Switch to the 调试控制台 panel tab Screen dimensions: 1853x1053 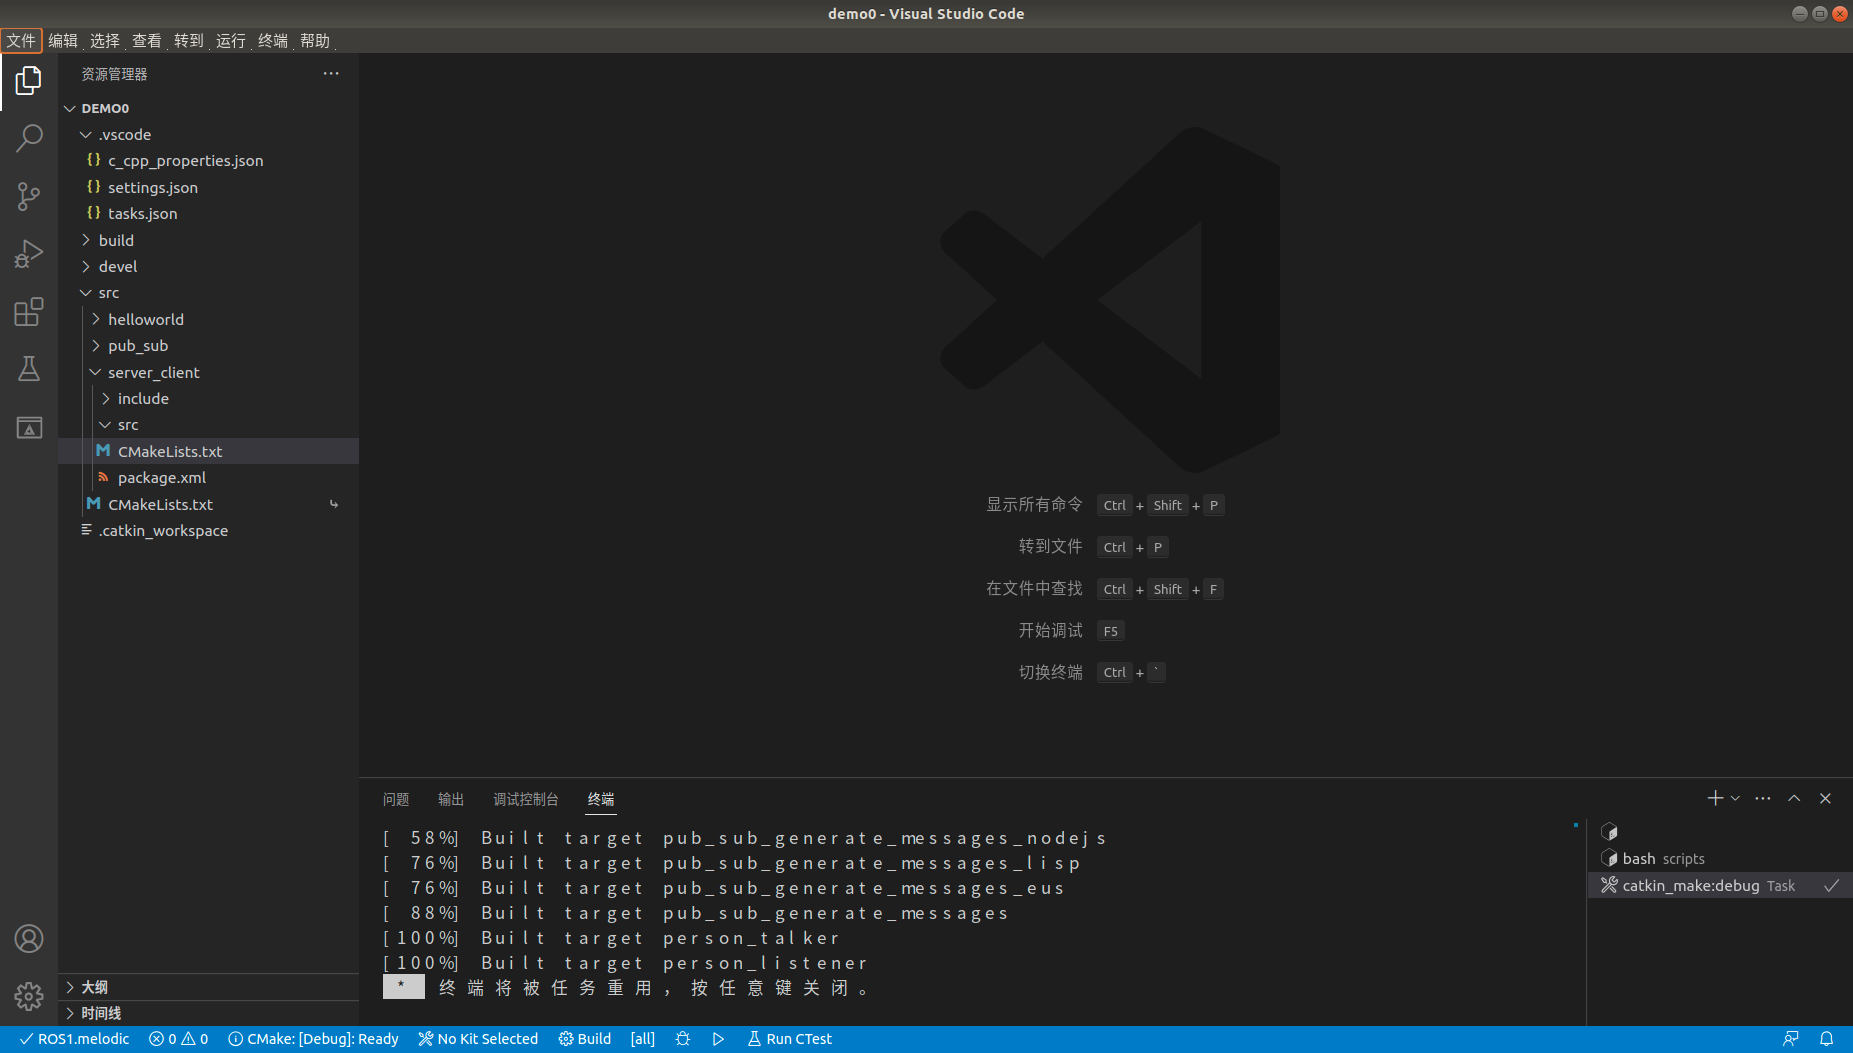tap(526, 799)
